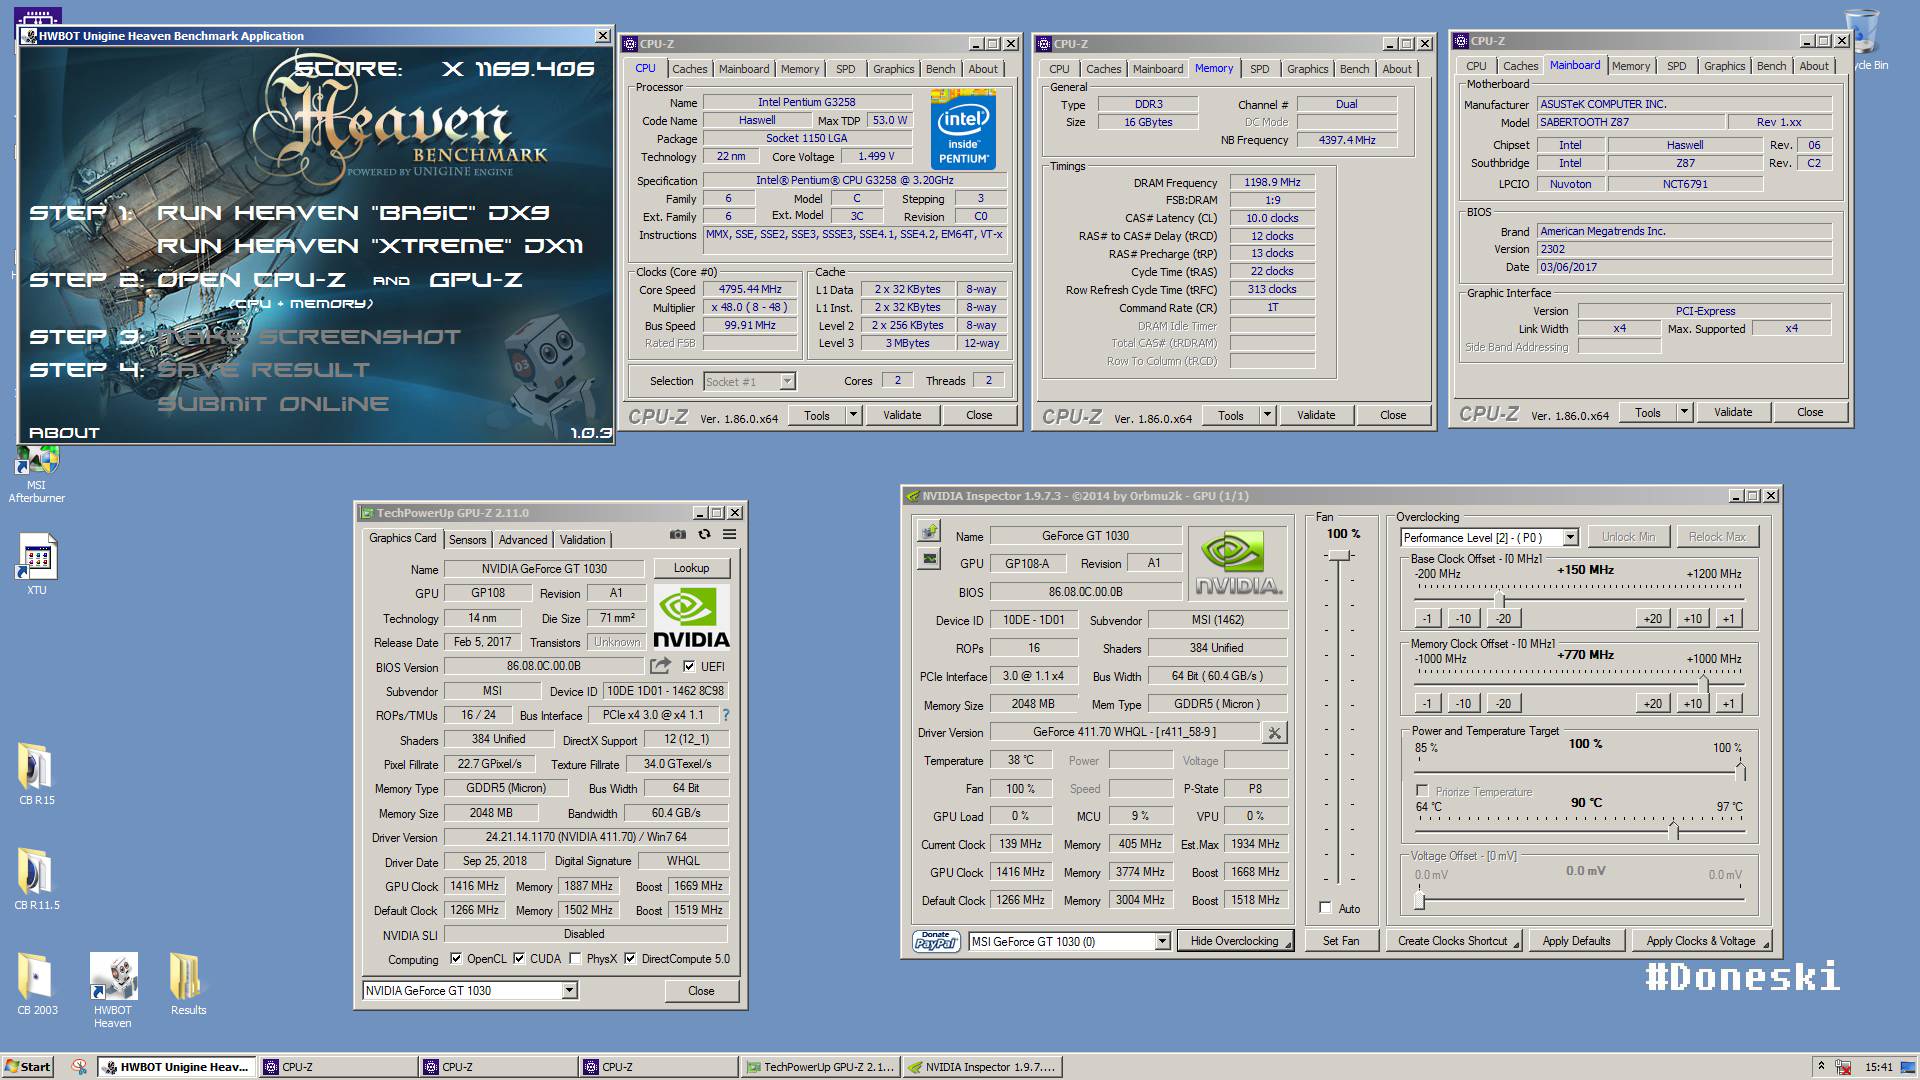Click Intel Pentium logo in CPU-Z
This screenshot has height=1080, width=1920.
(x=963, y=129)
